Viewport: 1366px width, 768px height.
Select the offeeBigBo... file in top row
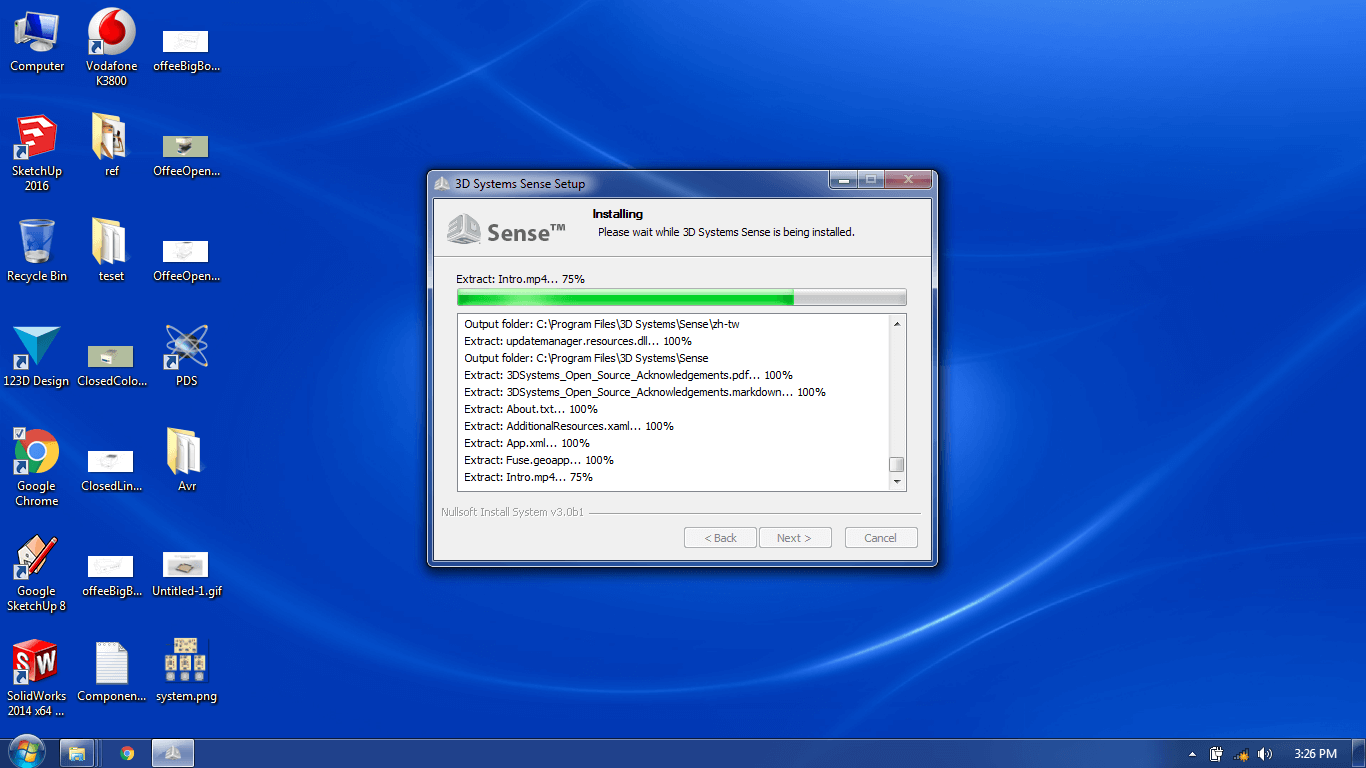[187, 50]
